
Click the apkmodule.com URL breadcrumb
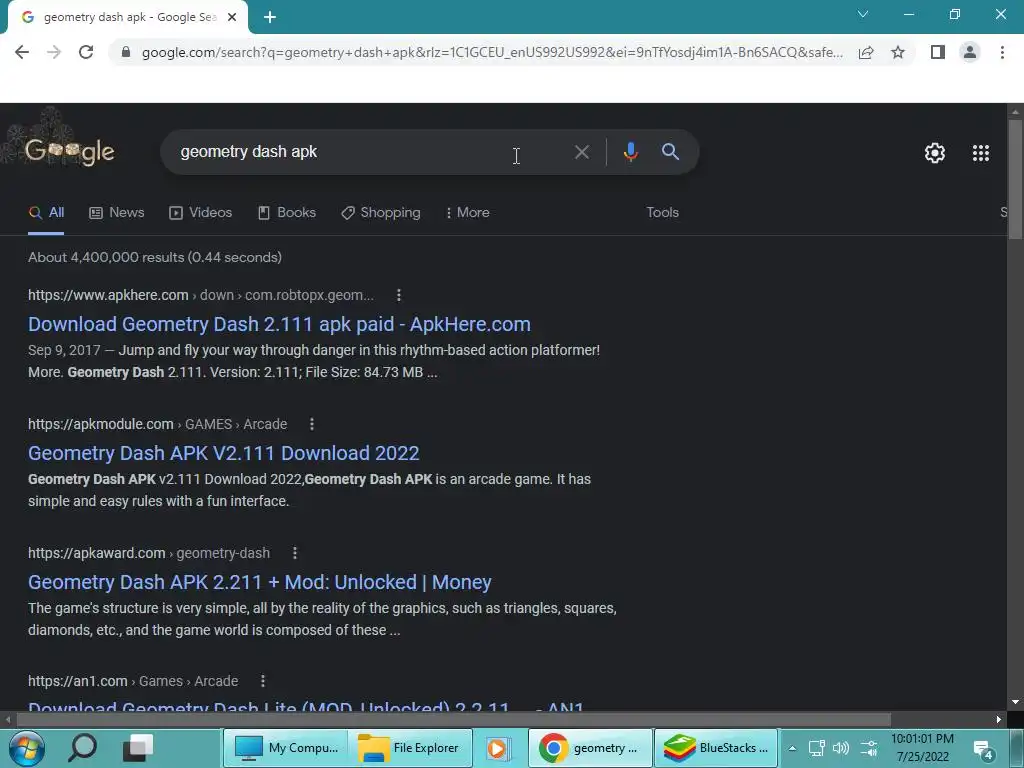coord(157,424)
